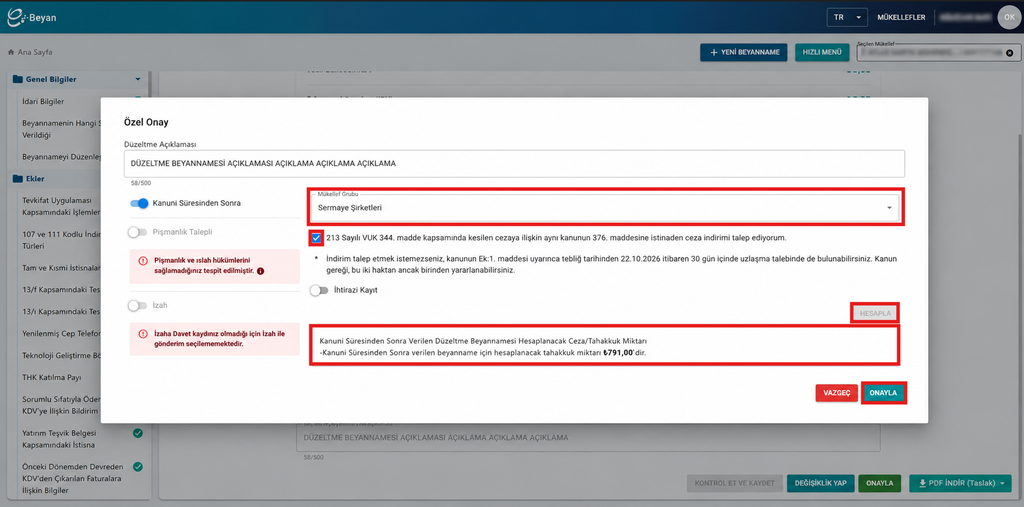Toggle Kanuni Süresinden Sonra switch
This screenshot has width=1024, height=507.
point(139,203)
